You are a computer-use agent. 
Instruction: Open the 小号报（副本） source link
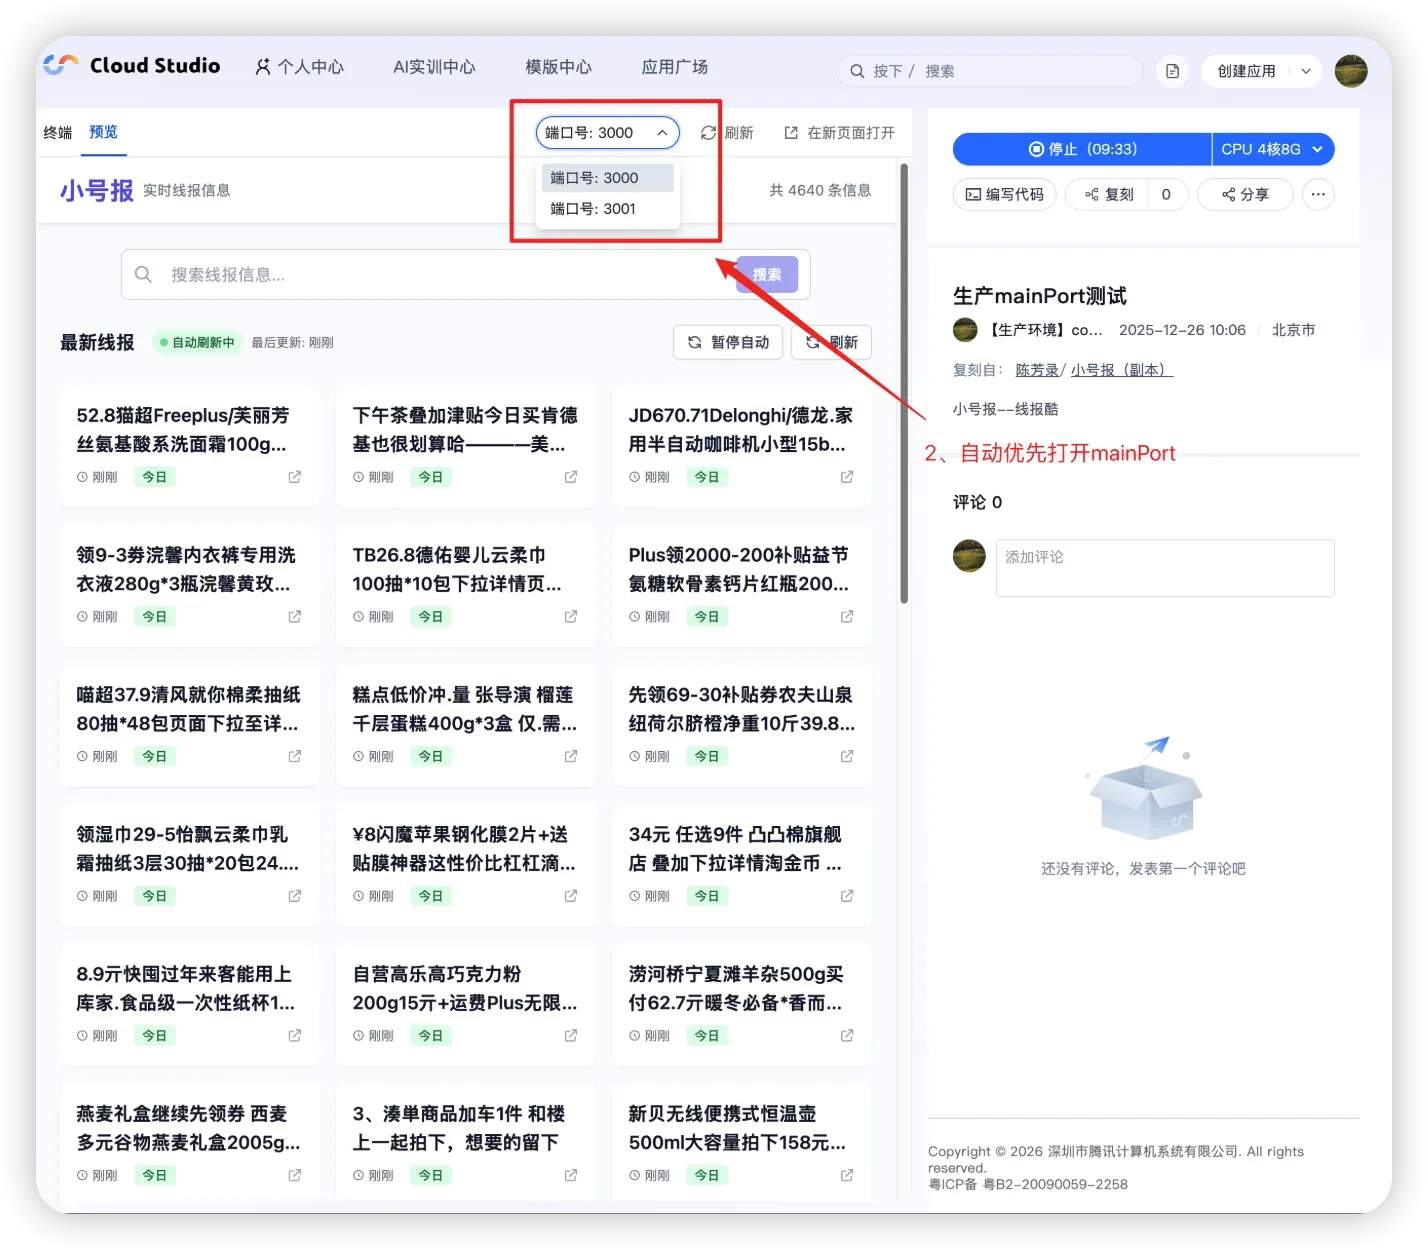click(1121, 370)
